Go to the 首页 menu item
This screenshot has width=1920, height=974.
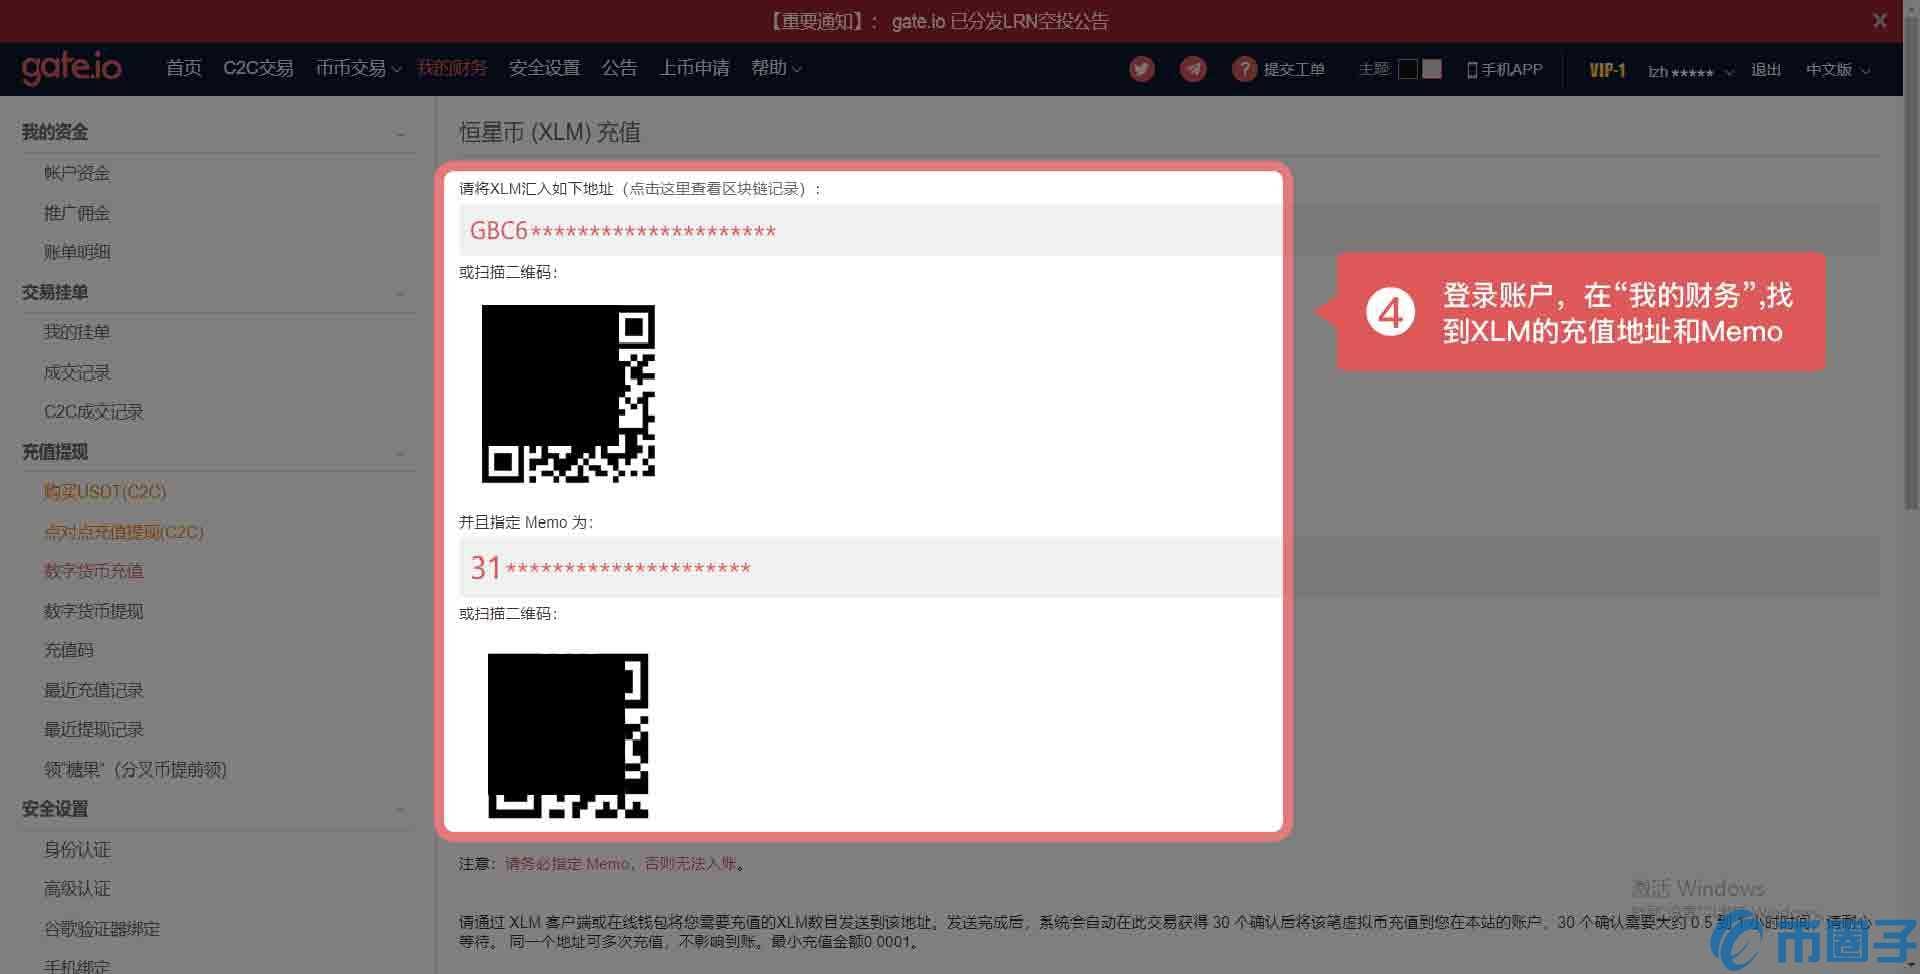pos(184,68)
